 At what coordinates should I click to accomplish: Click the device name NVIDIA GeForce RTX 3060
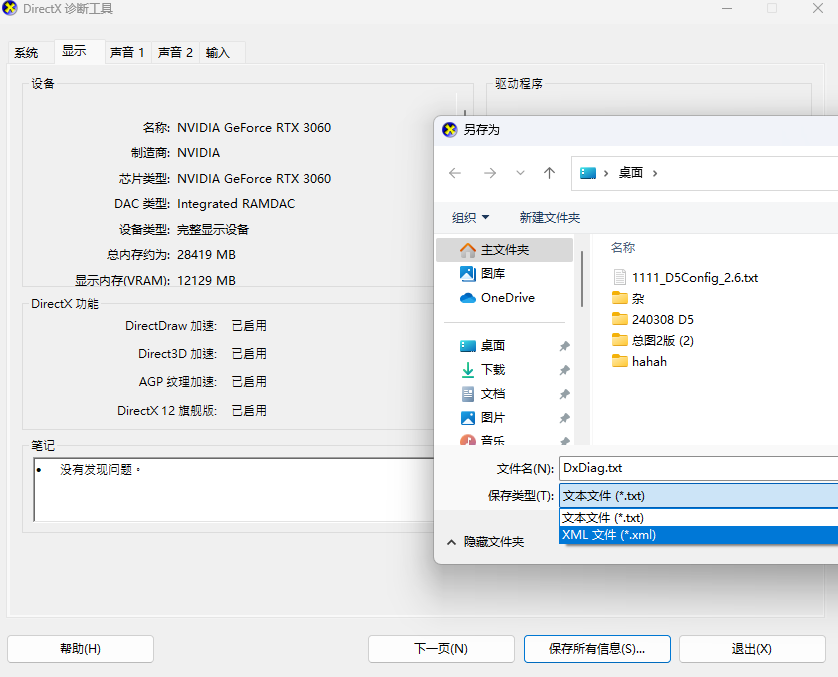[x=254, y=128]
